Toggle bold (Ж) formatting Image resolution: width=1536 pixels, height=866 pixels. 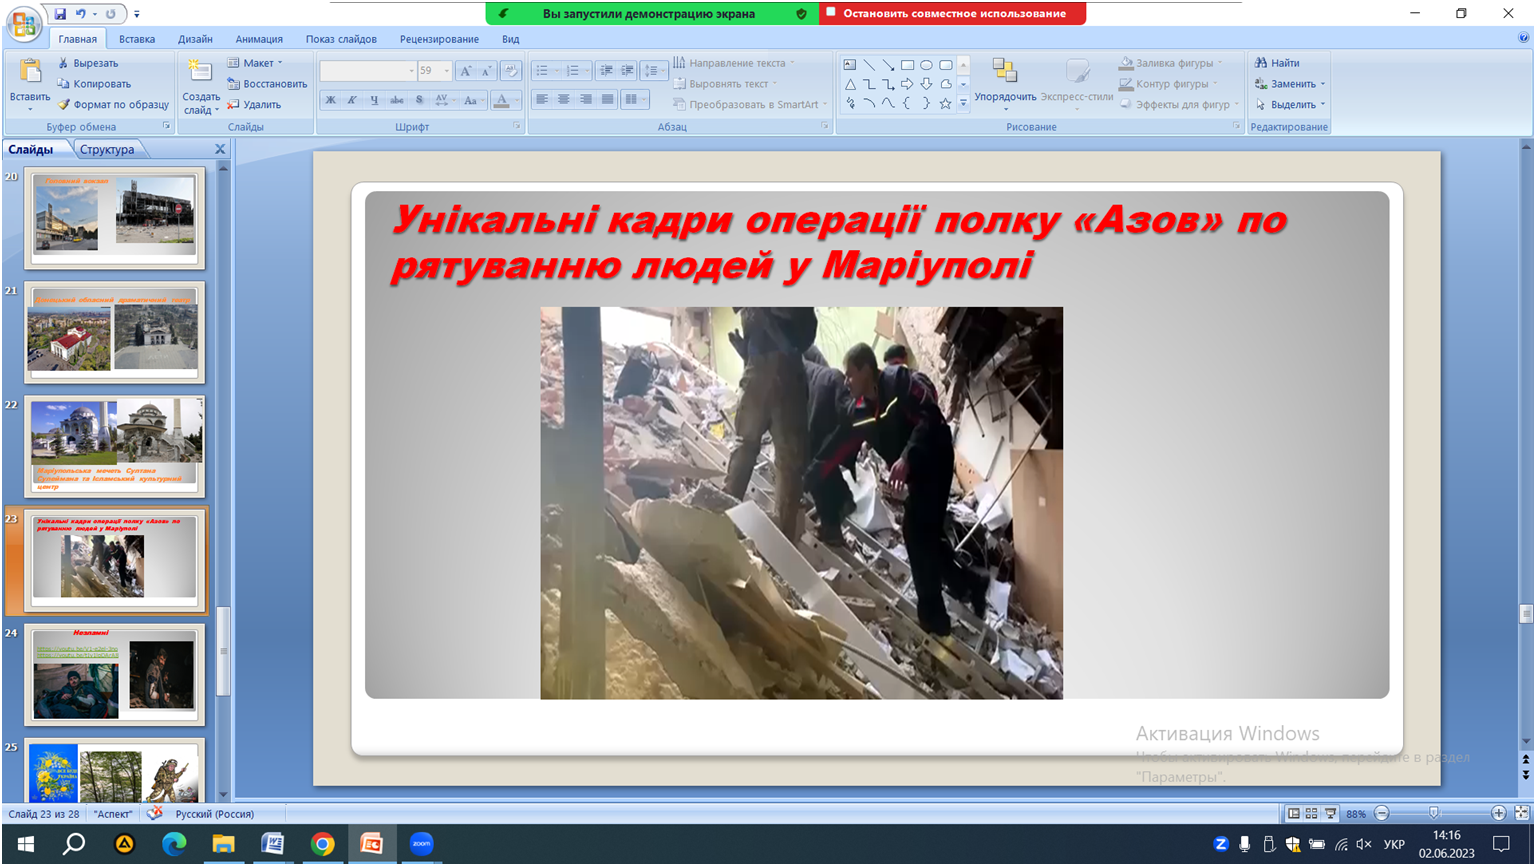[x=331, y=100]
